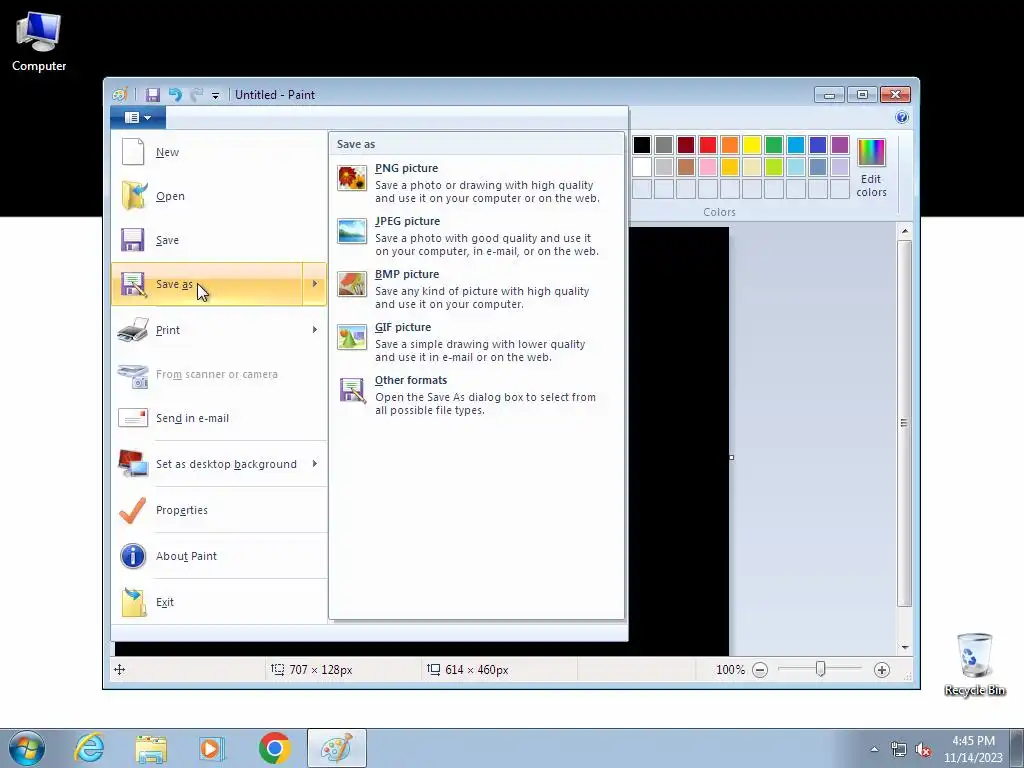
Task: Click the network tray icon
Action: 899,749
